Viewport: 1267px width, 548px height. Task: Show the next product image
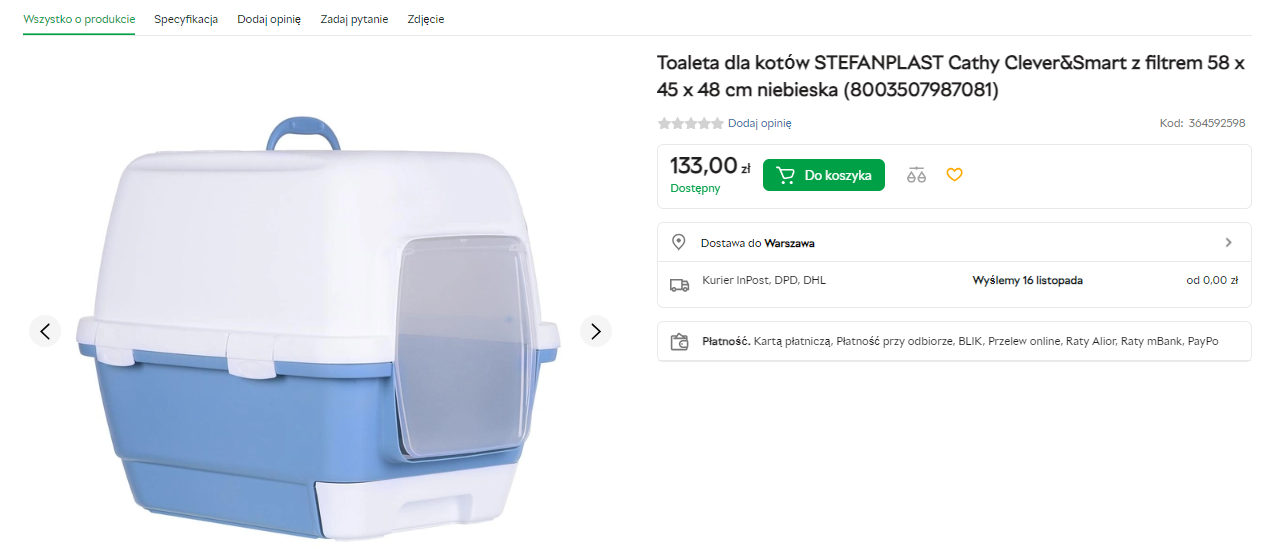tap(596, 331)
